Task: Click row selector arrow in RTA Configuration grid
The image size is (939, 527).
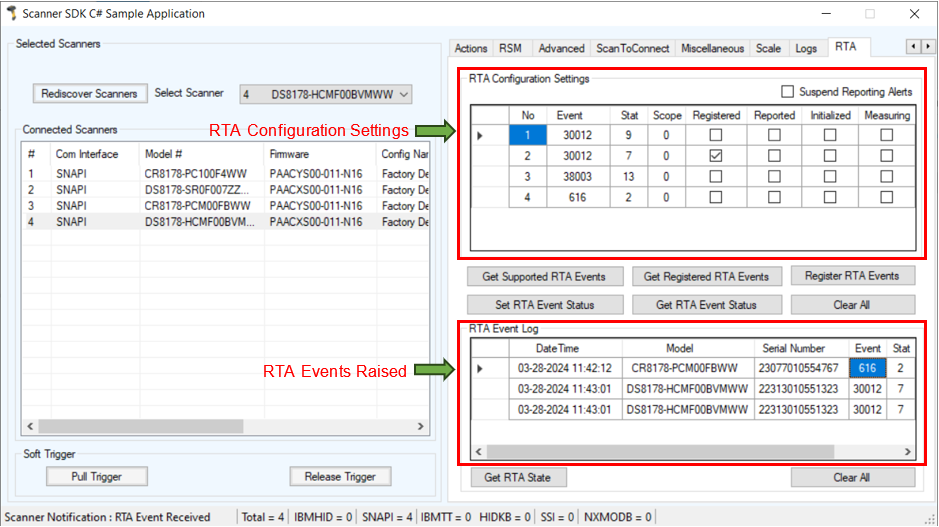Action: pos(480,135)
